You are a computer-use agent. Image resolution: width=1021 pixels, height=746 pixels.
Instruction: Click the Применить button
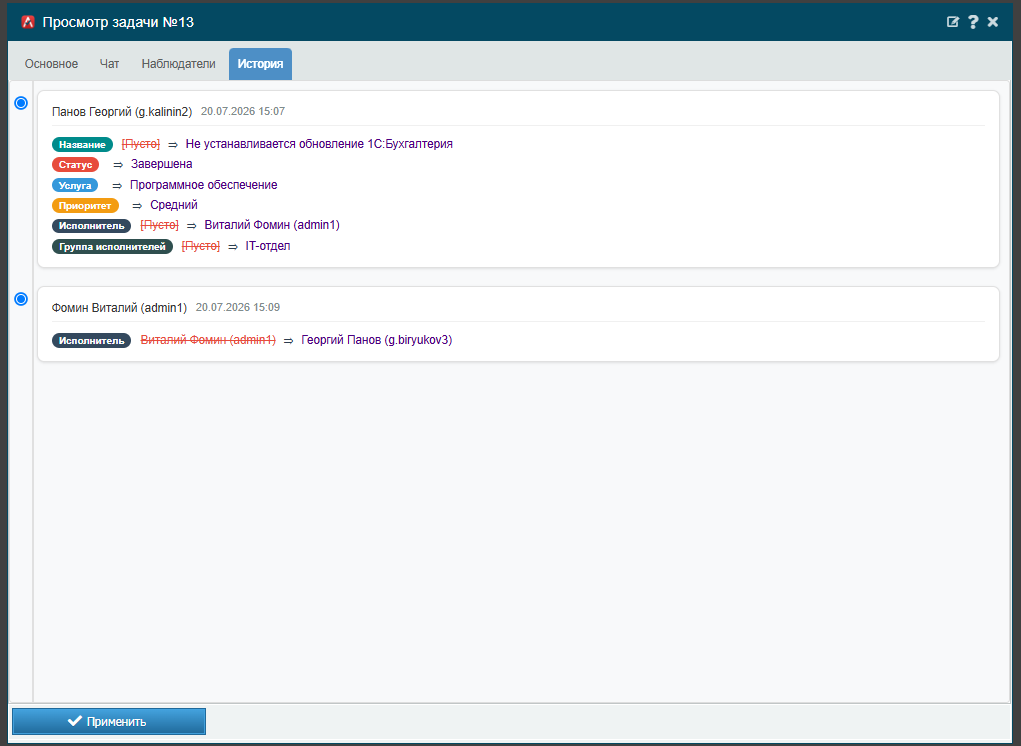click(x=109, y=721)
